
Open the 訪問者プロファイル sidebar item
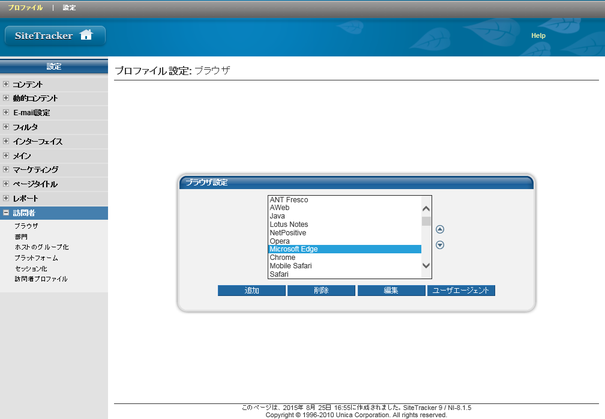[41, 279]
